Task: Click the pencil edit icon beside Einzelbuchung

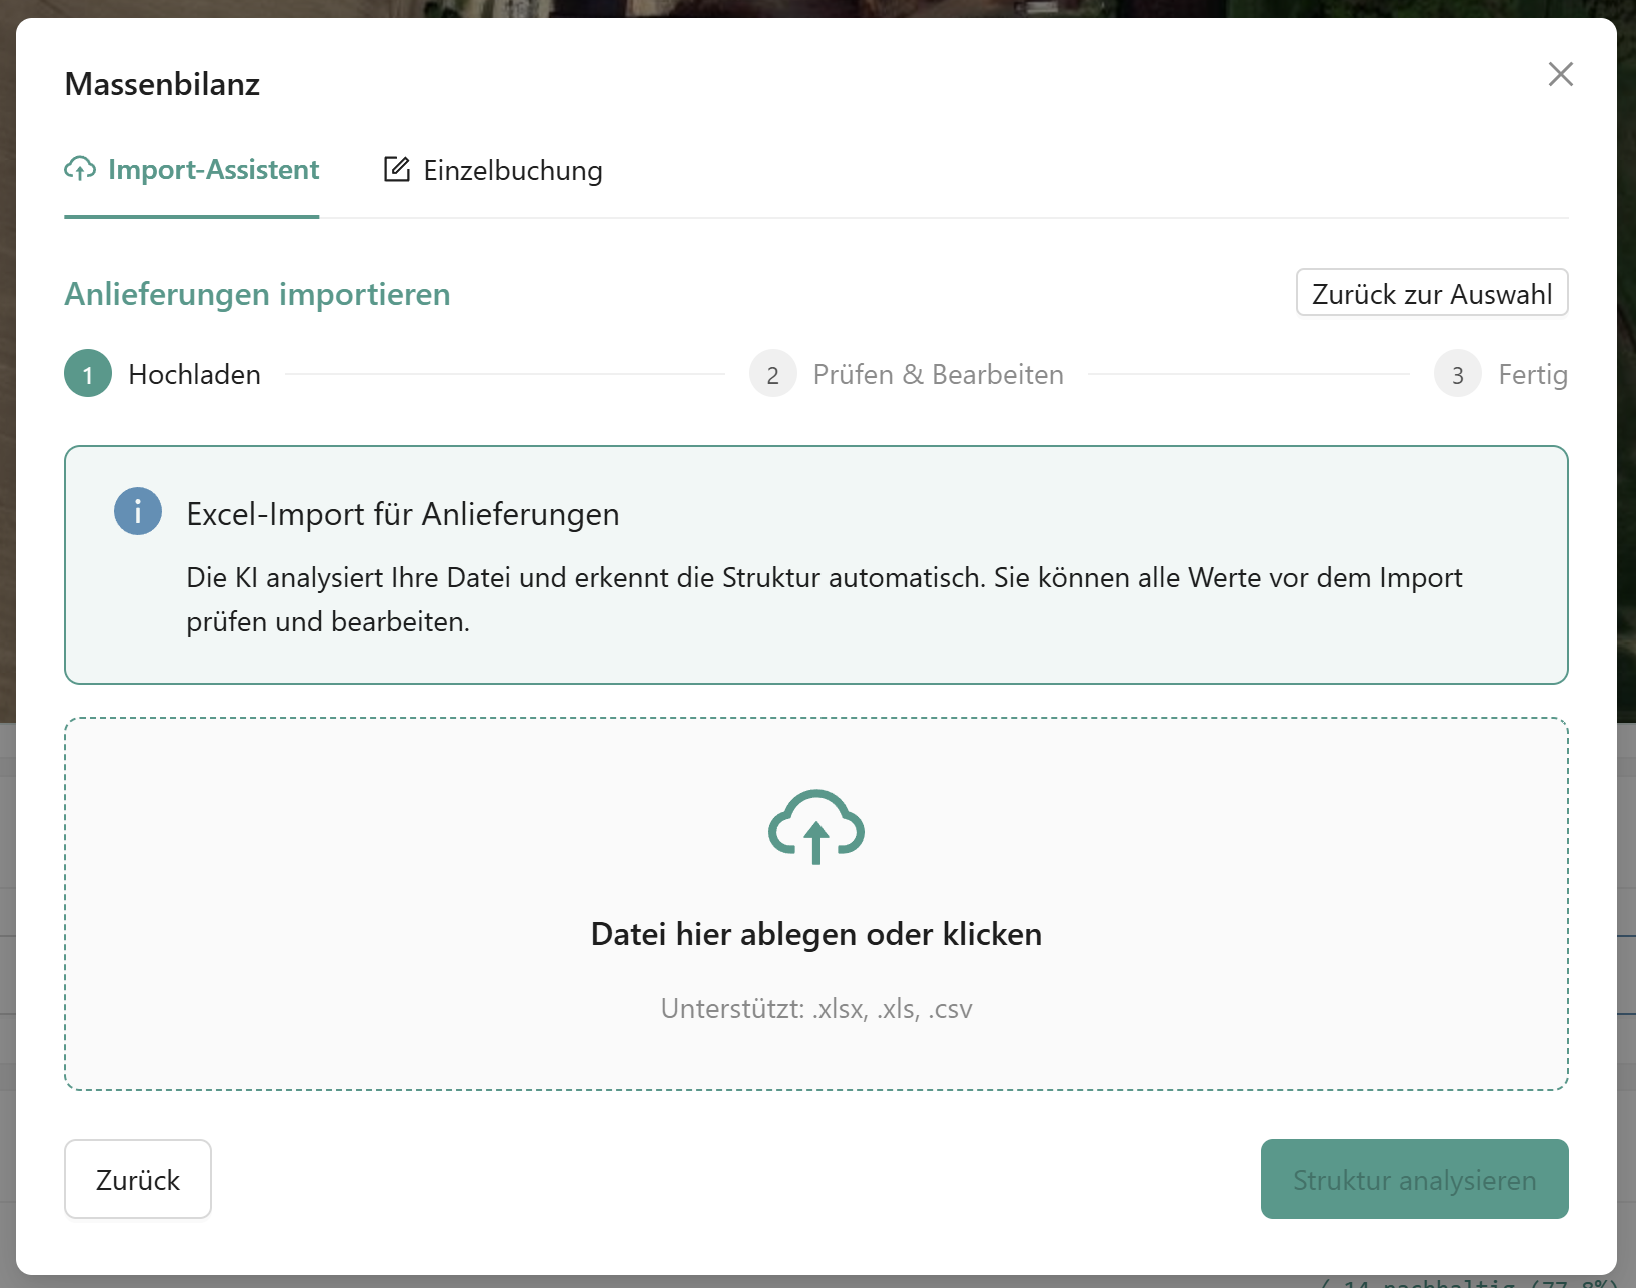Action: [396, 169]
